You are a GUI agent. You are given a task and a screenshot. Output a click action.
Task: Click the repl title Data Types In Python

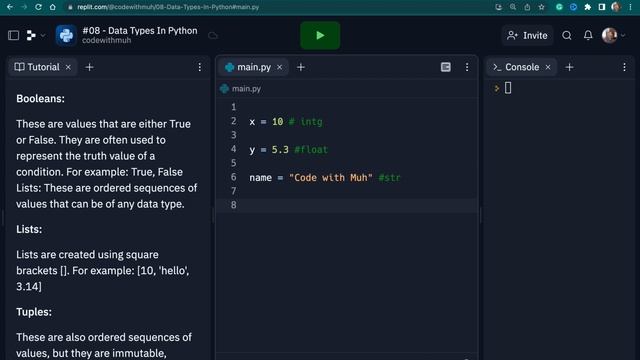(x=140, y=31)
